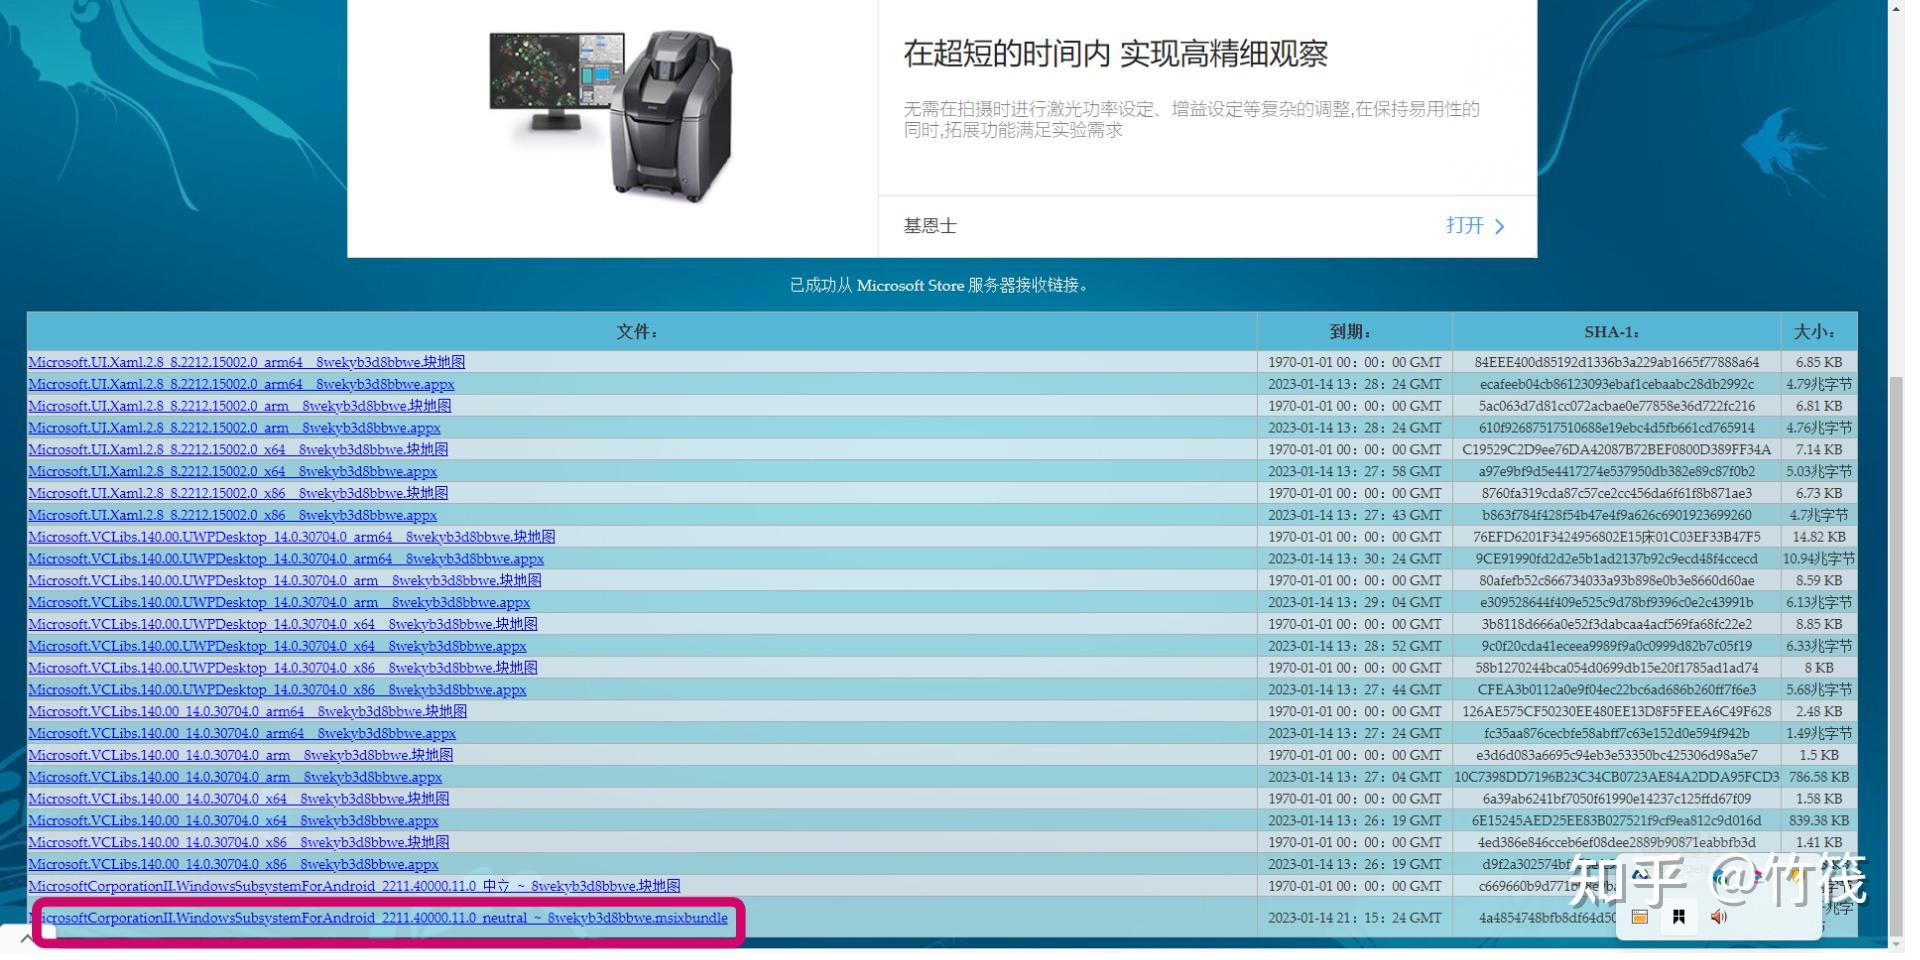Image resolution: width=1920 pixels, height=960 pixels.
Task: Click Microsoft.VCLibs.140.00.UWPDesktop x64 appx link
Action: [278, 645]
